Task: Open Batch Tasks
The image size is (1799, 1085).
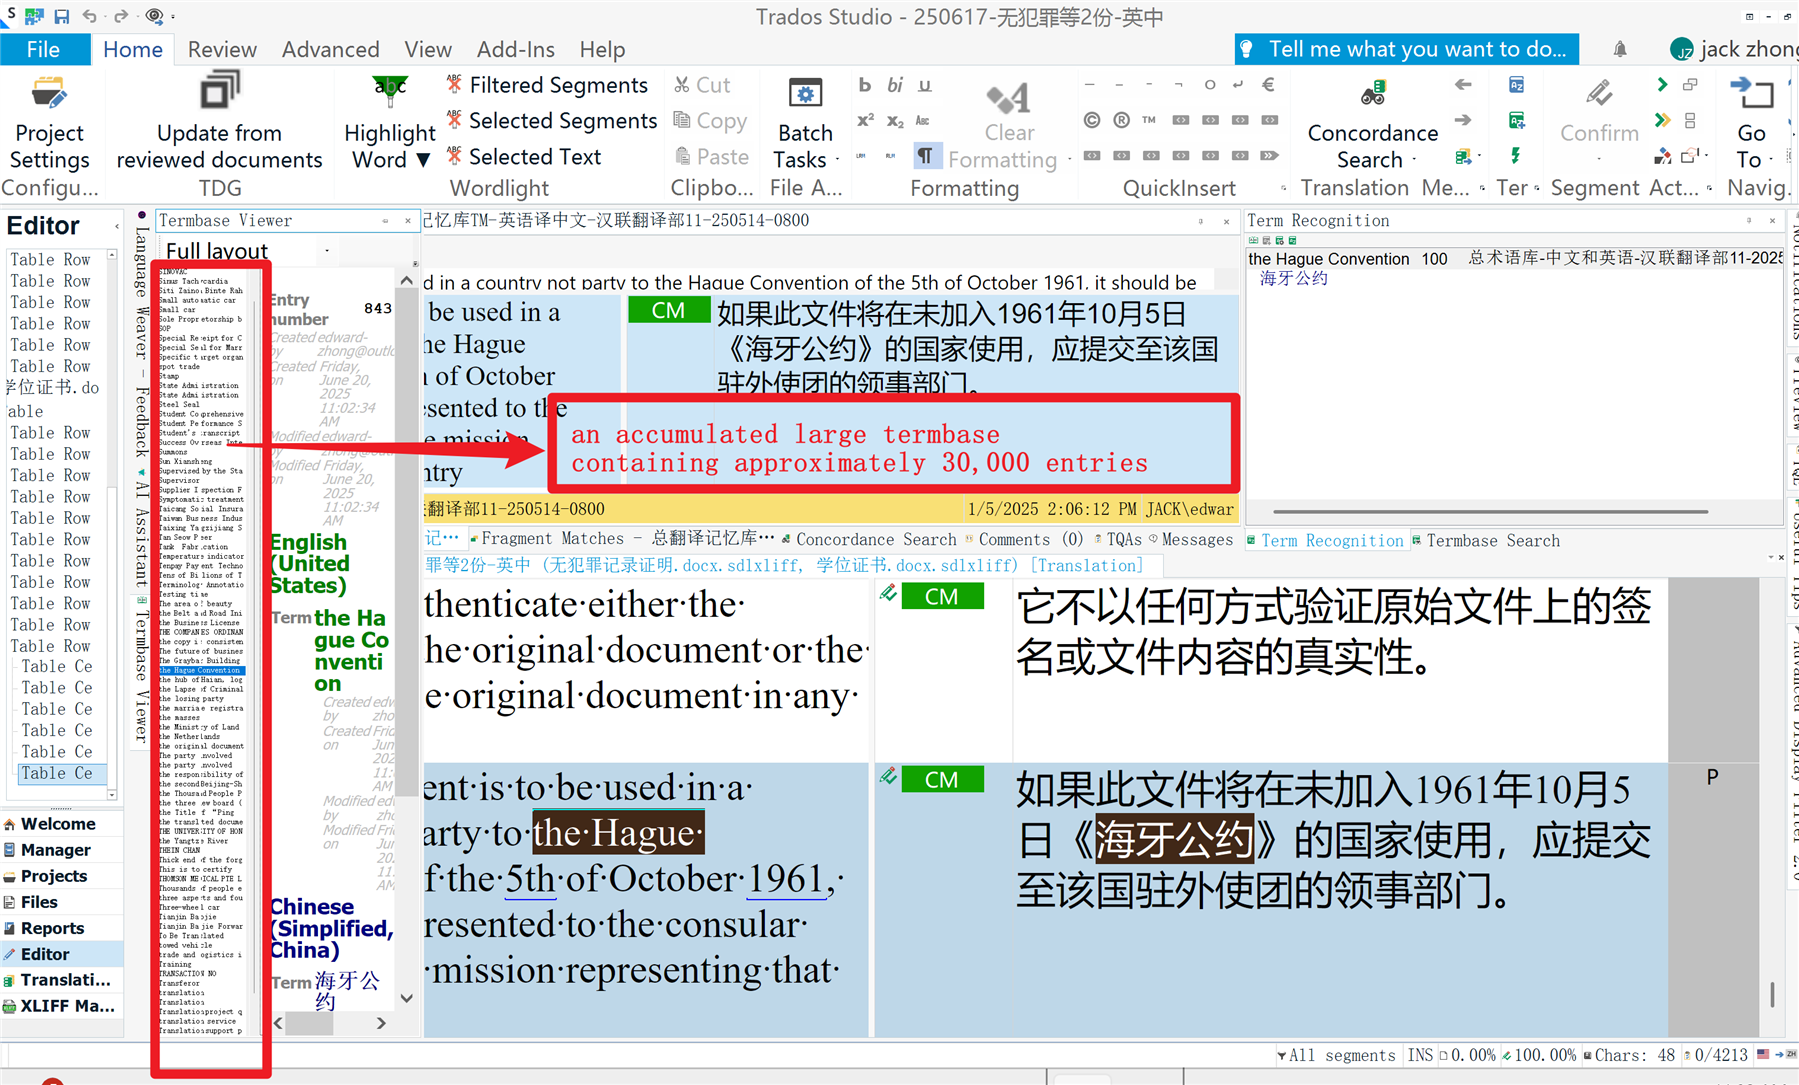Action: click(x=804, y=123)
